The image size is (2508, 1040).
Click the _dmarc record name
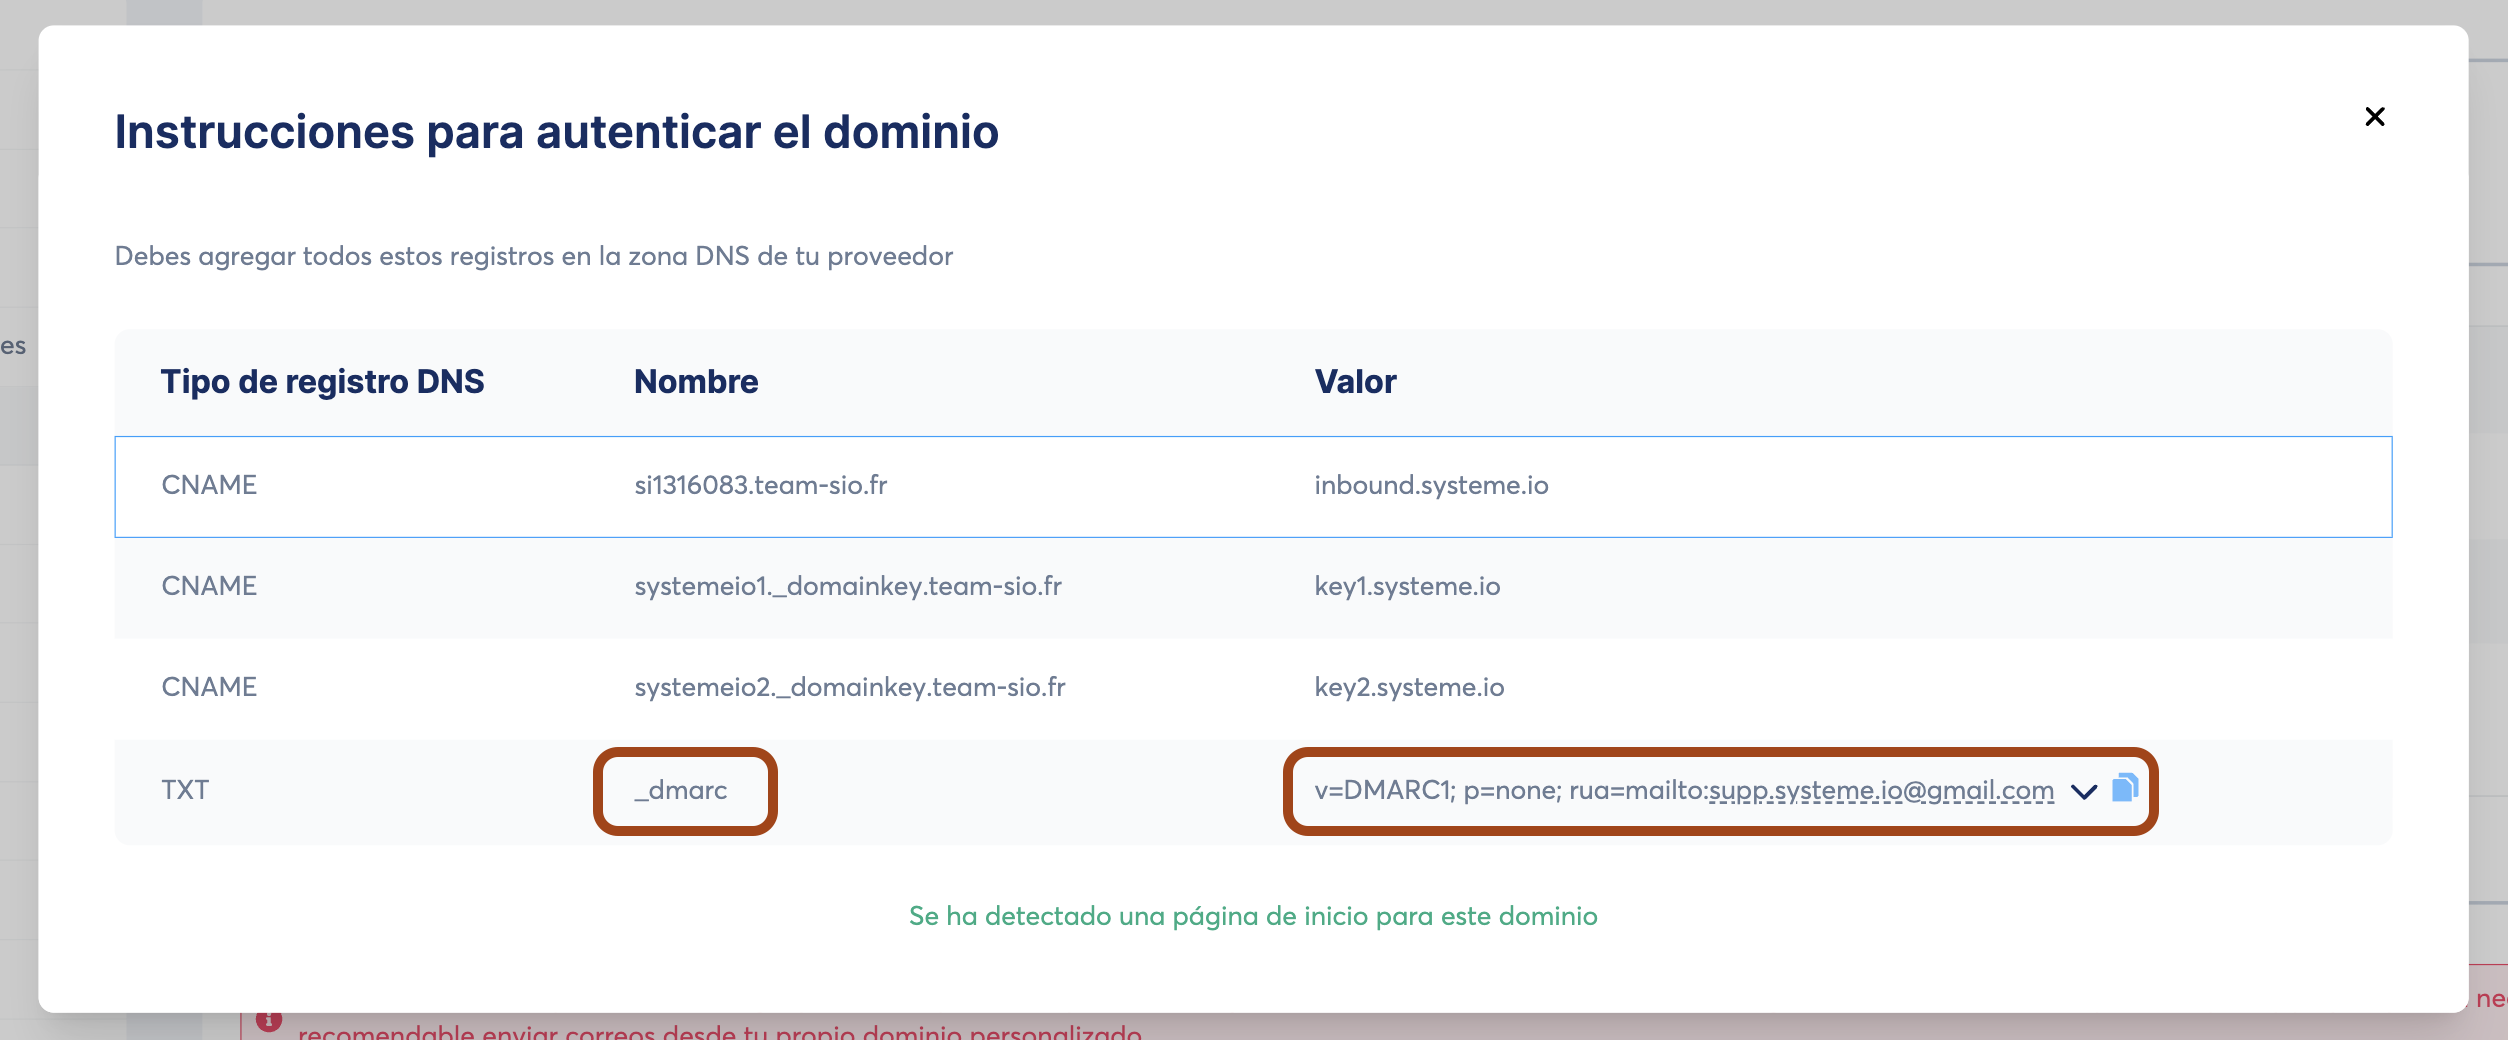[681, 790]
